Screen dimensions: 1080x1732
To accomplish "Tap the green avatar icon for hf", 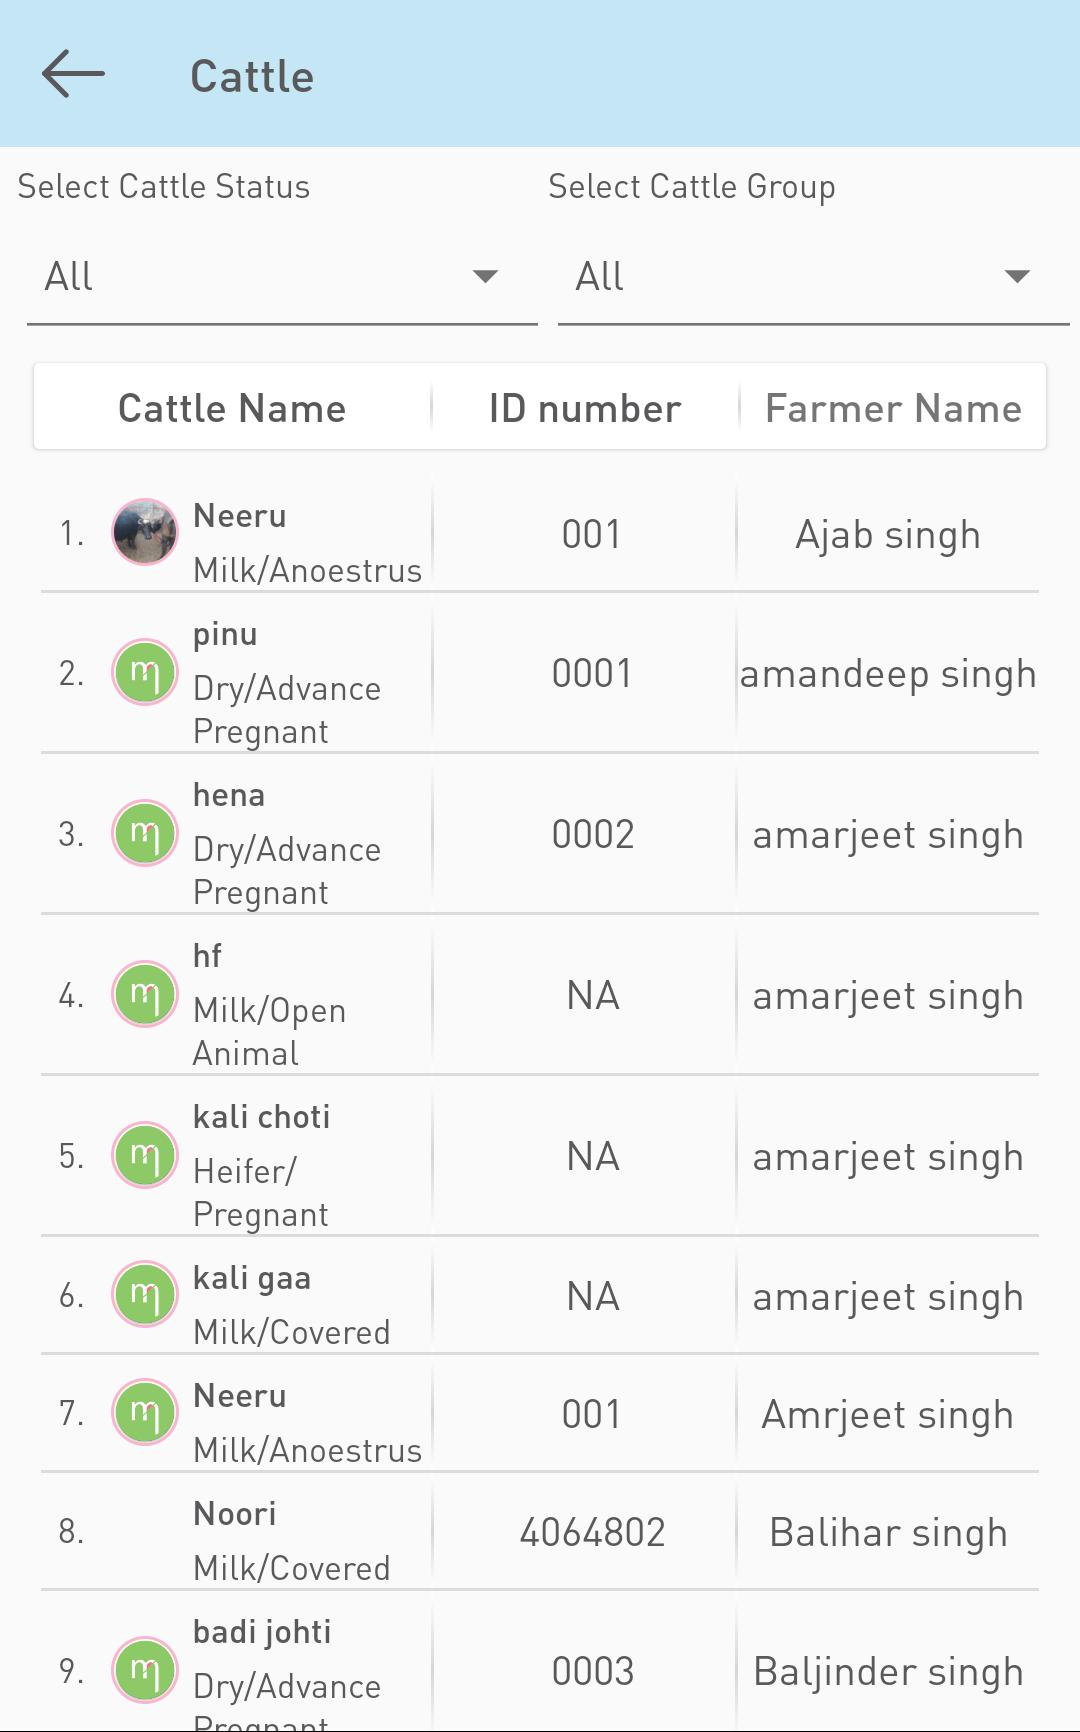I will tap(145, 994).
